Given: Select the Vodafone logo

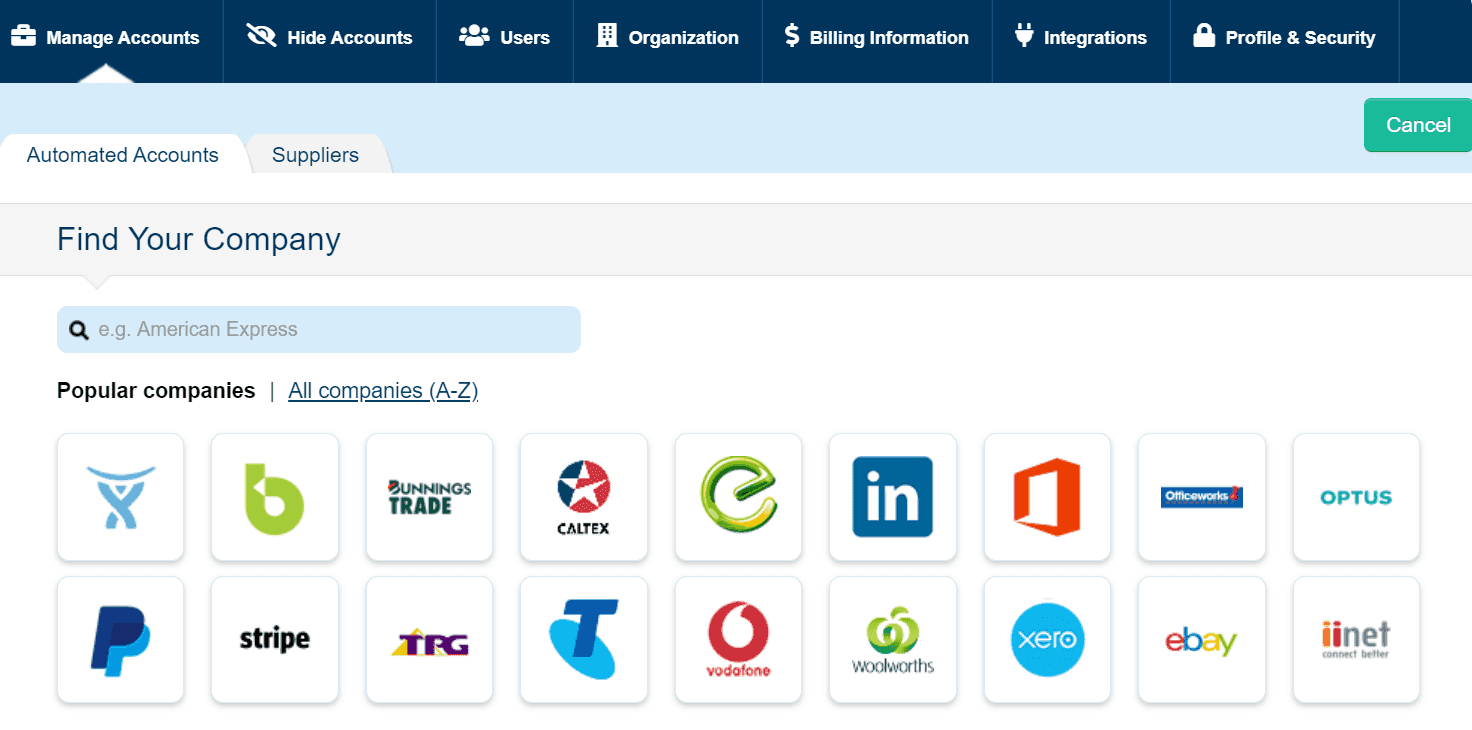Looking at the screenshot, I should click(738, 640).
